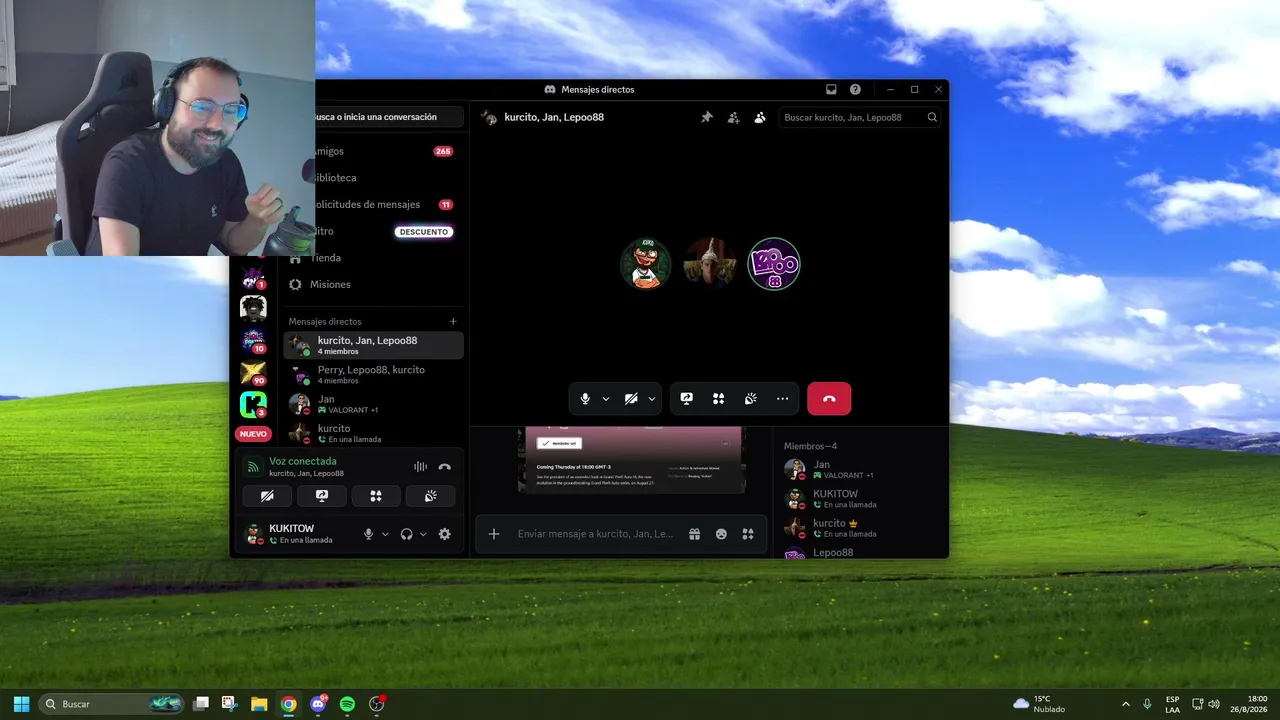Open camera options arrow in call controls
Viewport: 1280px width, 720px height.
652,398
